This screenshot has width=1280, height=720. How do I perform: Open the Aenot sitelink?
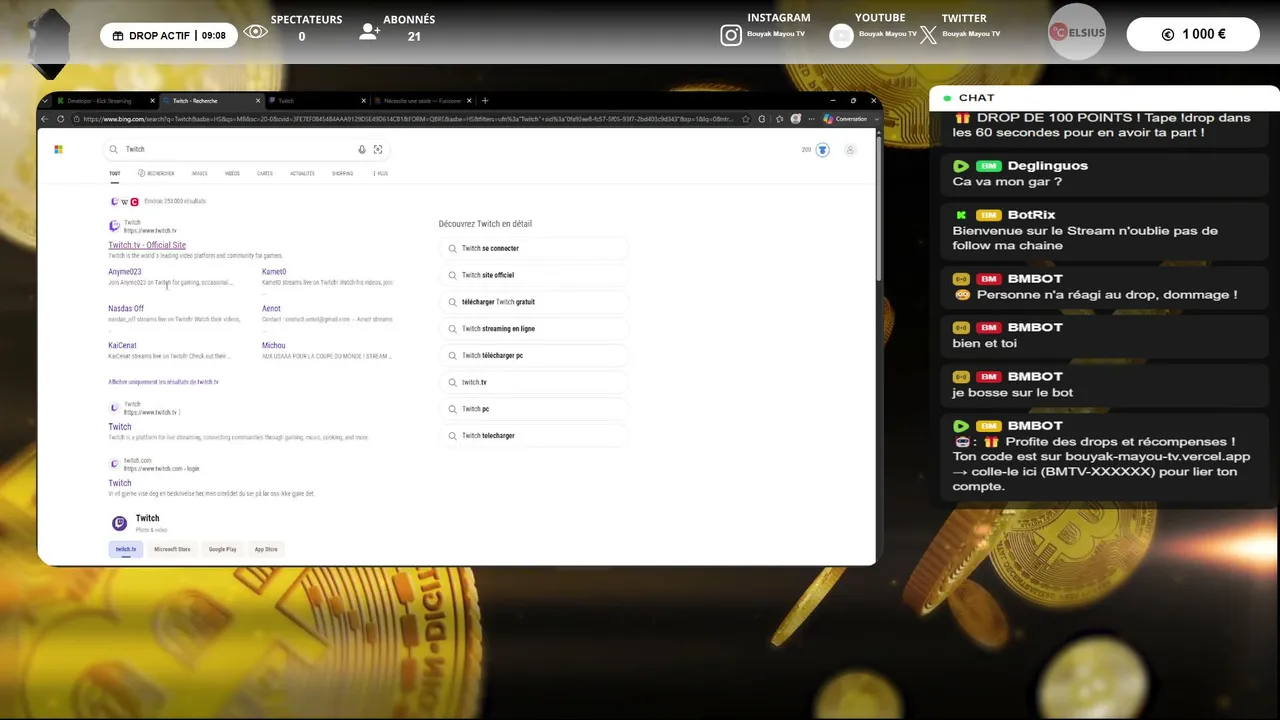coord(271,309)
